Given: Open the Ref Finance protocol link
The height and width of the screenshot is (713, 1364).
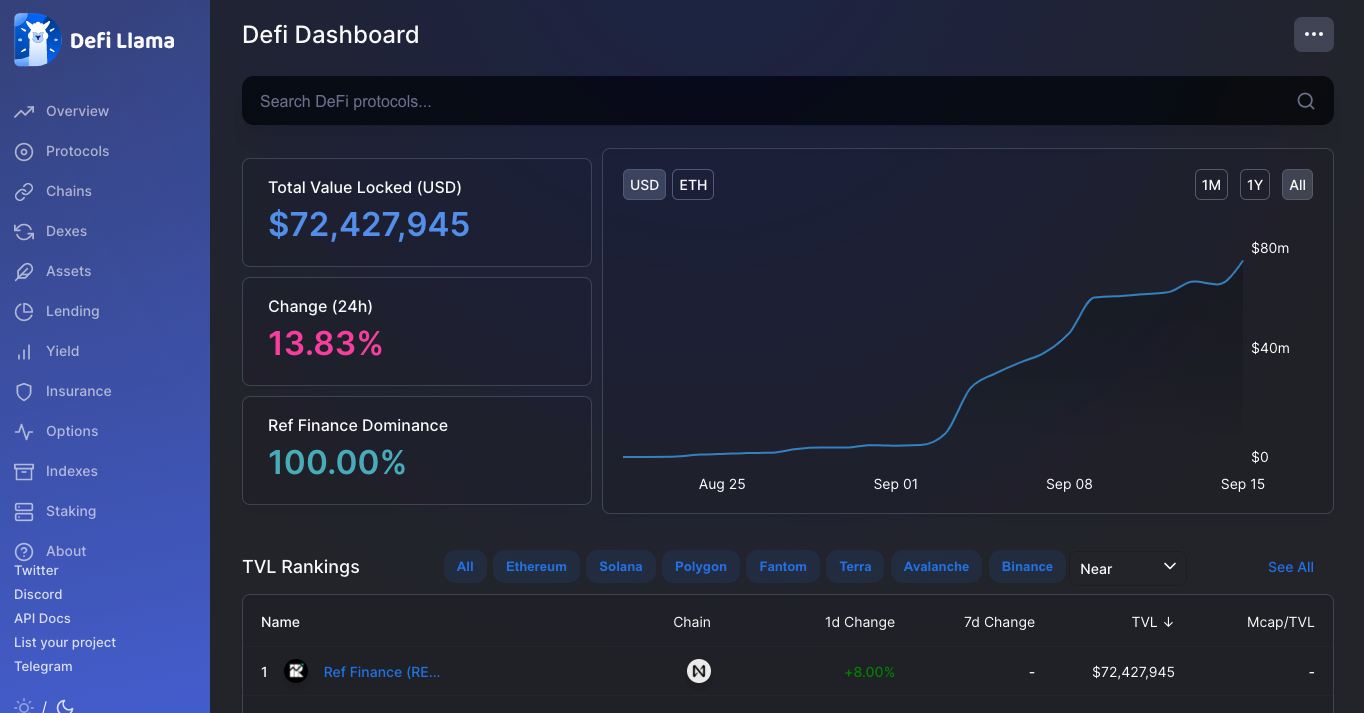Looking at the screenshot, I should coord(382,672).
